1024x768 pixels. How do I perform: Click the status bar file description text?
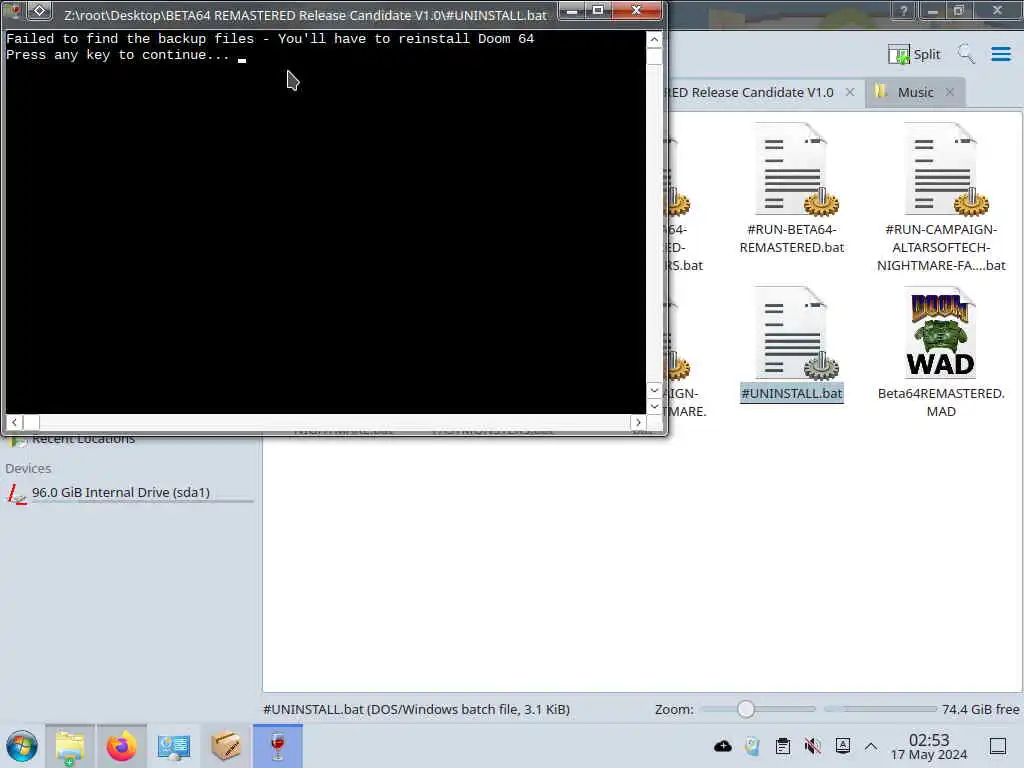(x=417, y=709)
